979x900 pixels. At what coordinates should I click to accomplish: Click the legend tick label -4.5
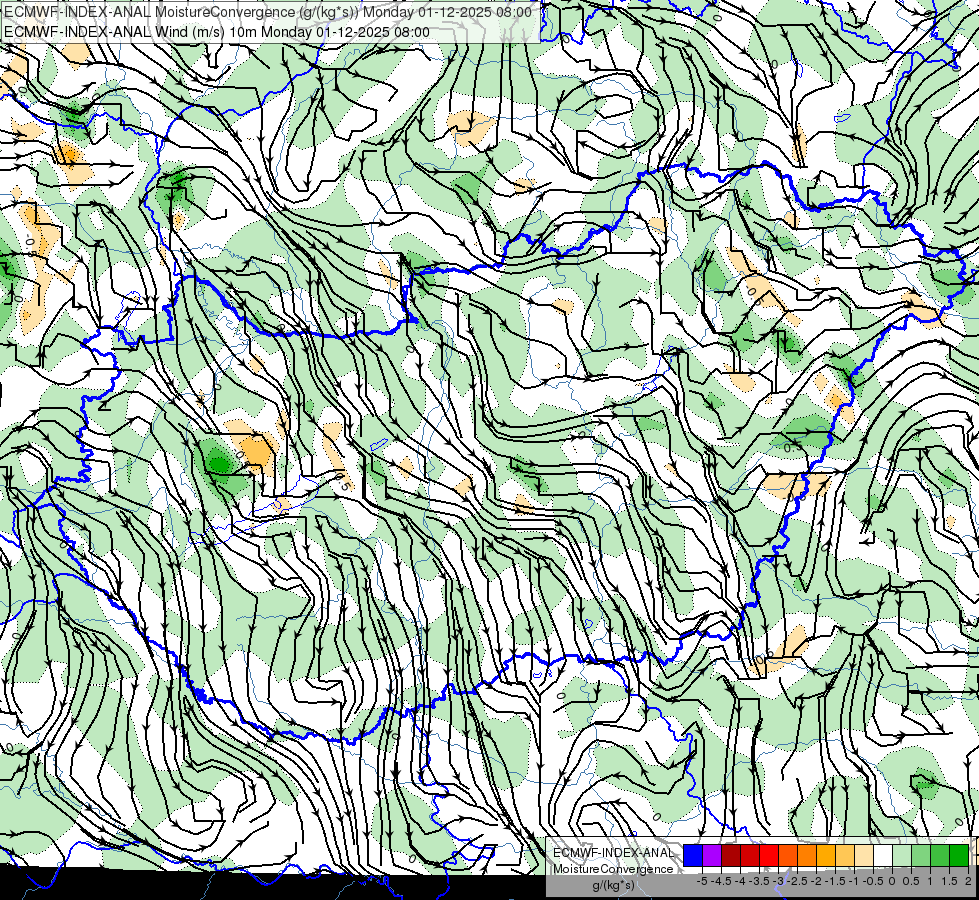(x=722, y=881)
